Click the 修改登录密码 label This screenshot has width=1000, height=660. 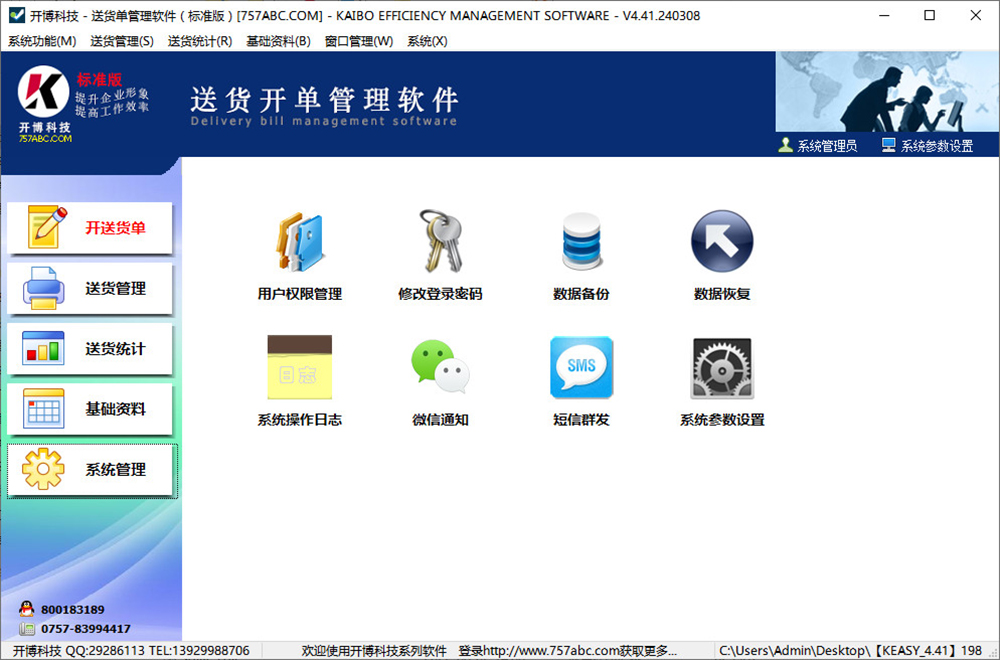pos(440,294)
